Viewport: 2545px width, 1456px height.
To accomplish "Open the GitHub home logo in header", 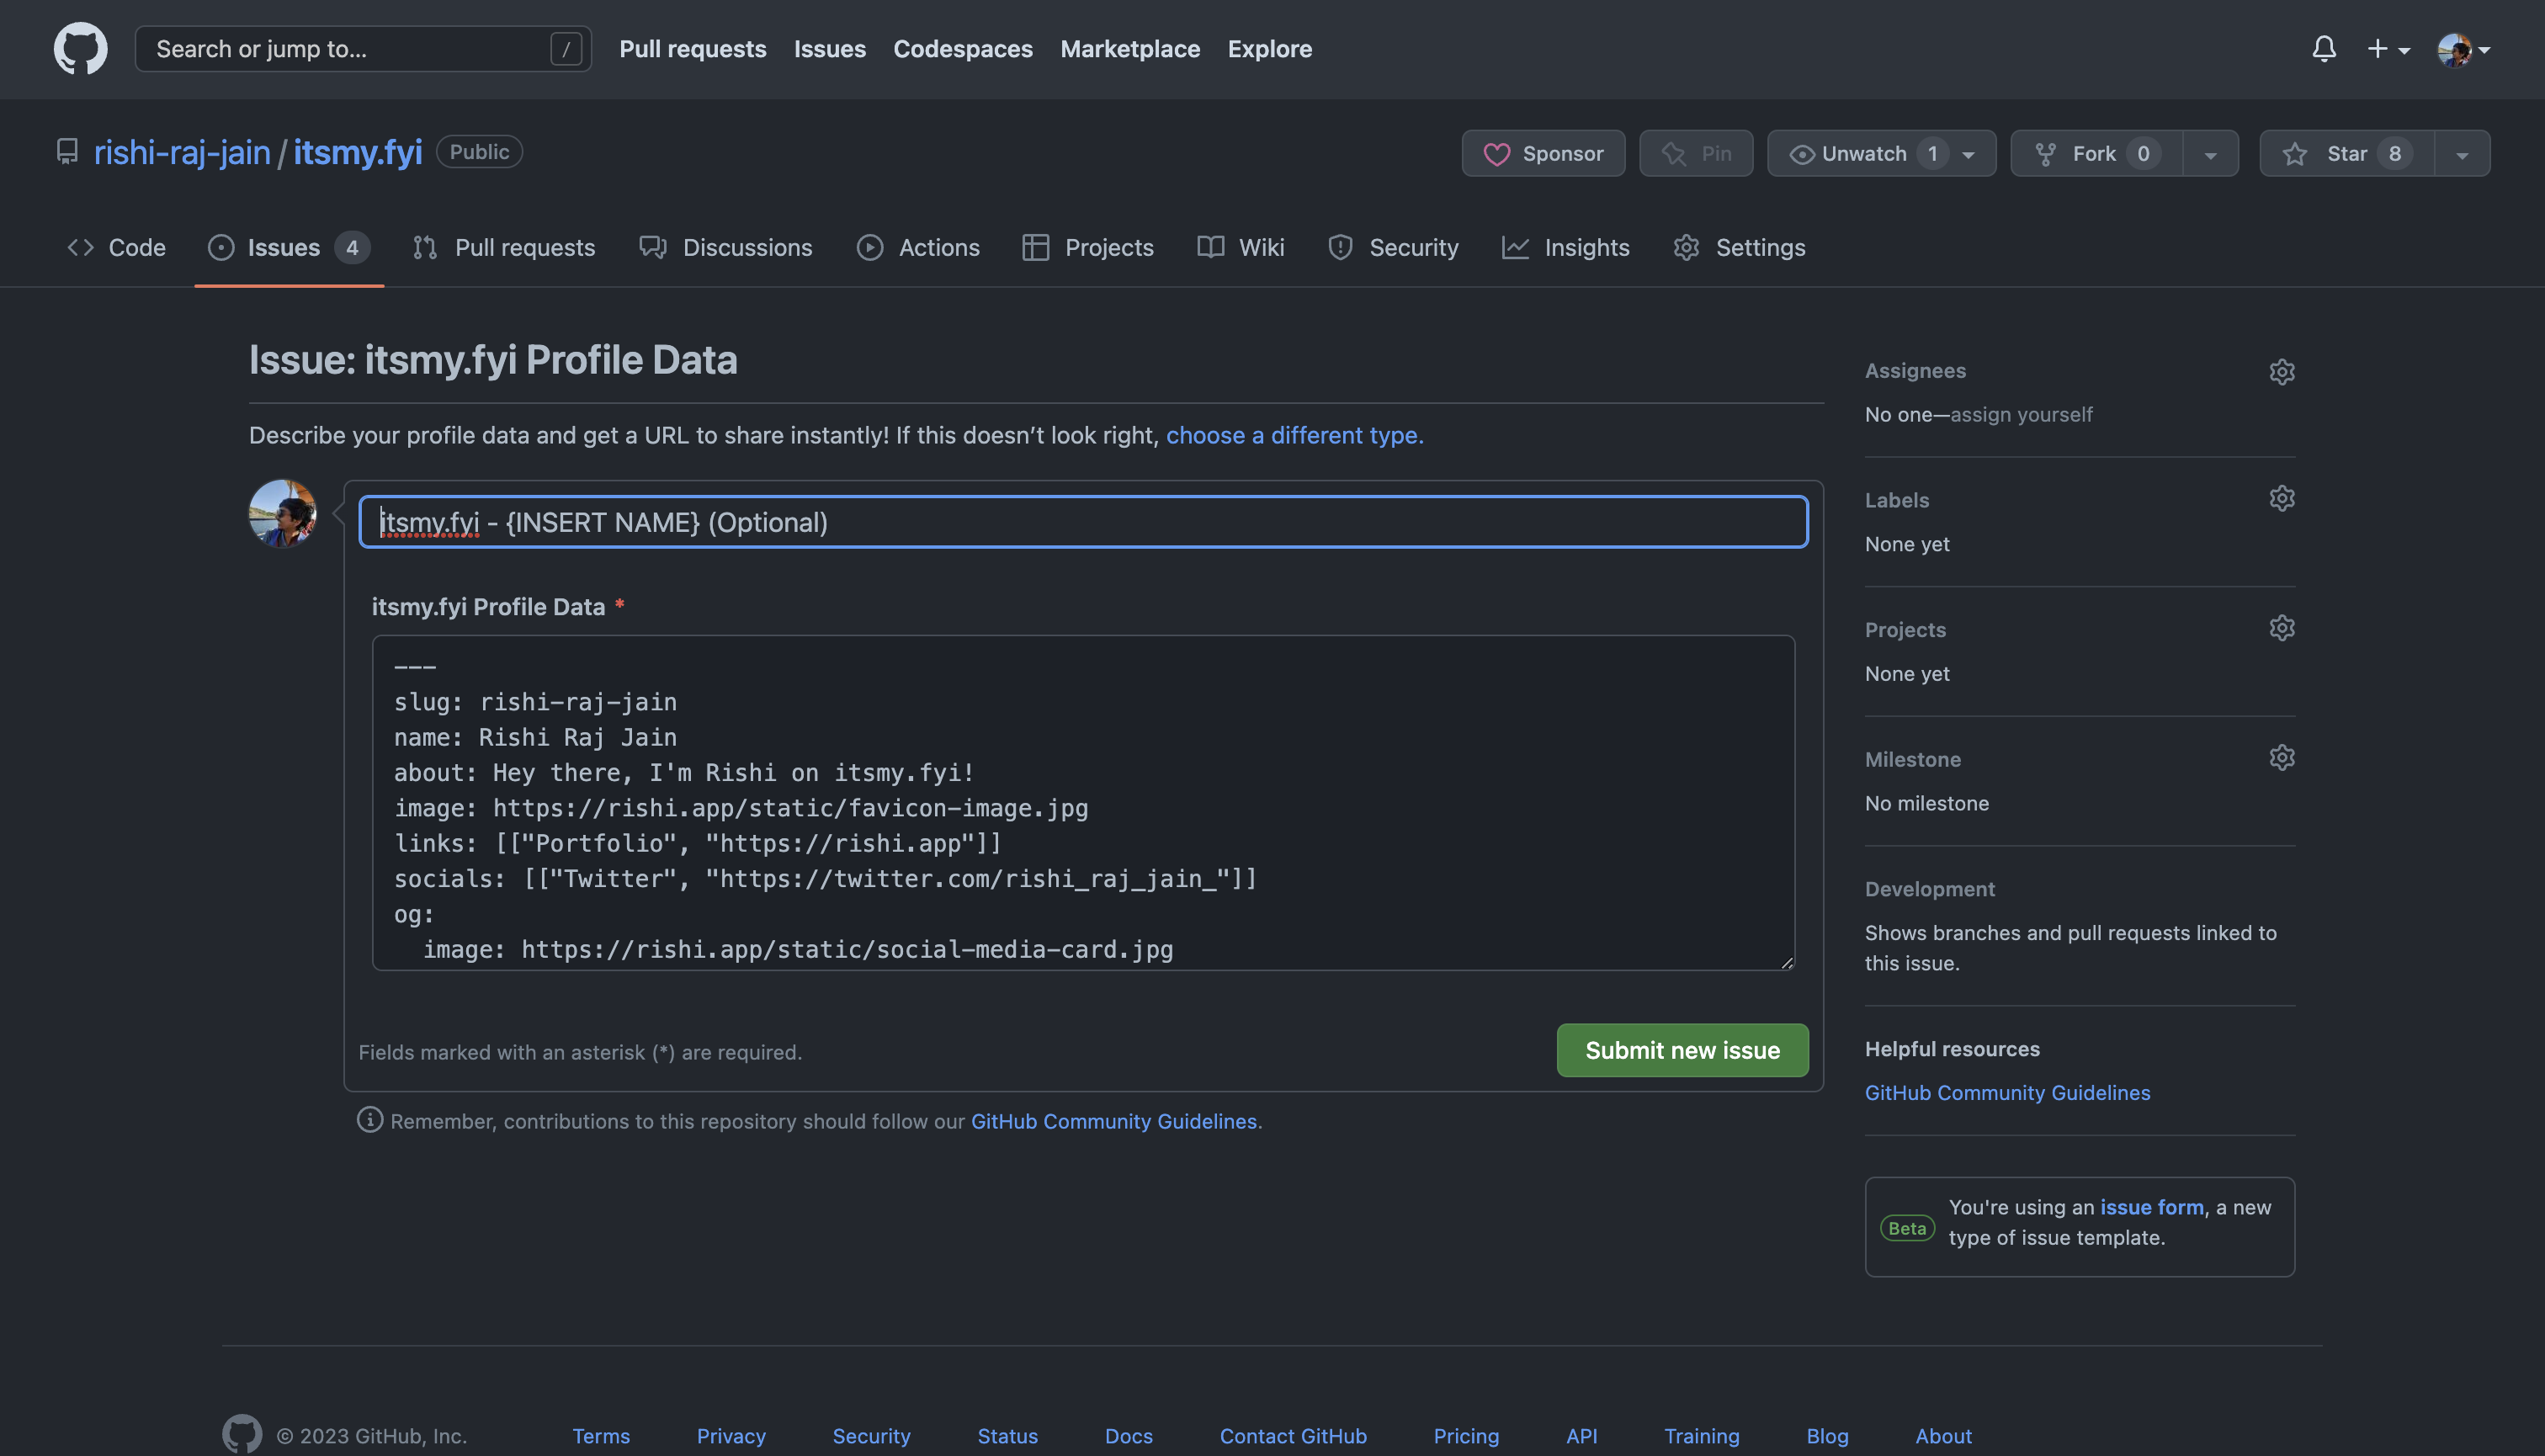I will point(80,48).
